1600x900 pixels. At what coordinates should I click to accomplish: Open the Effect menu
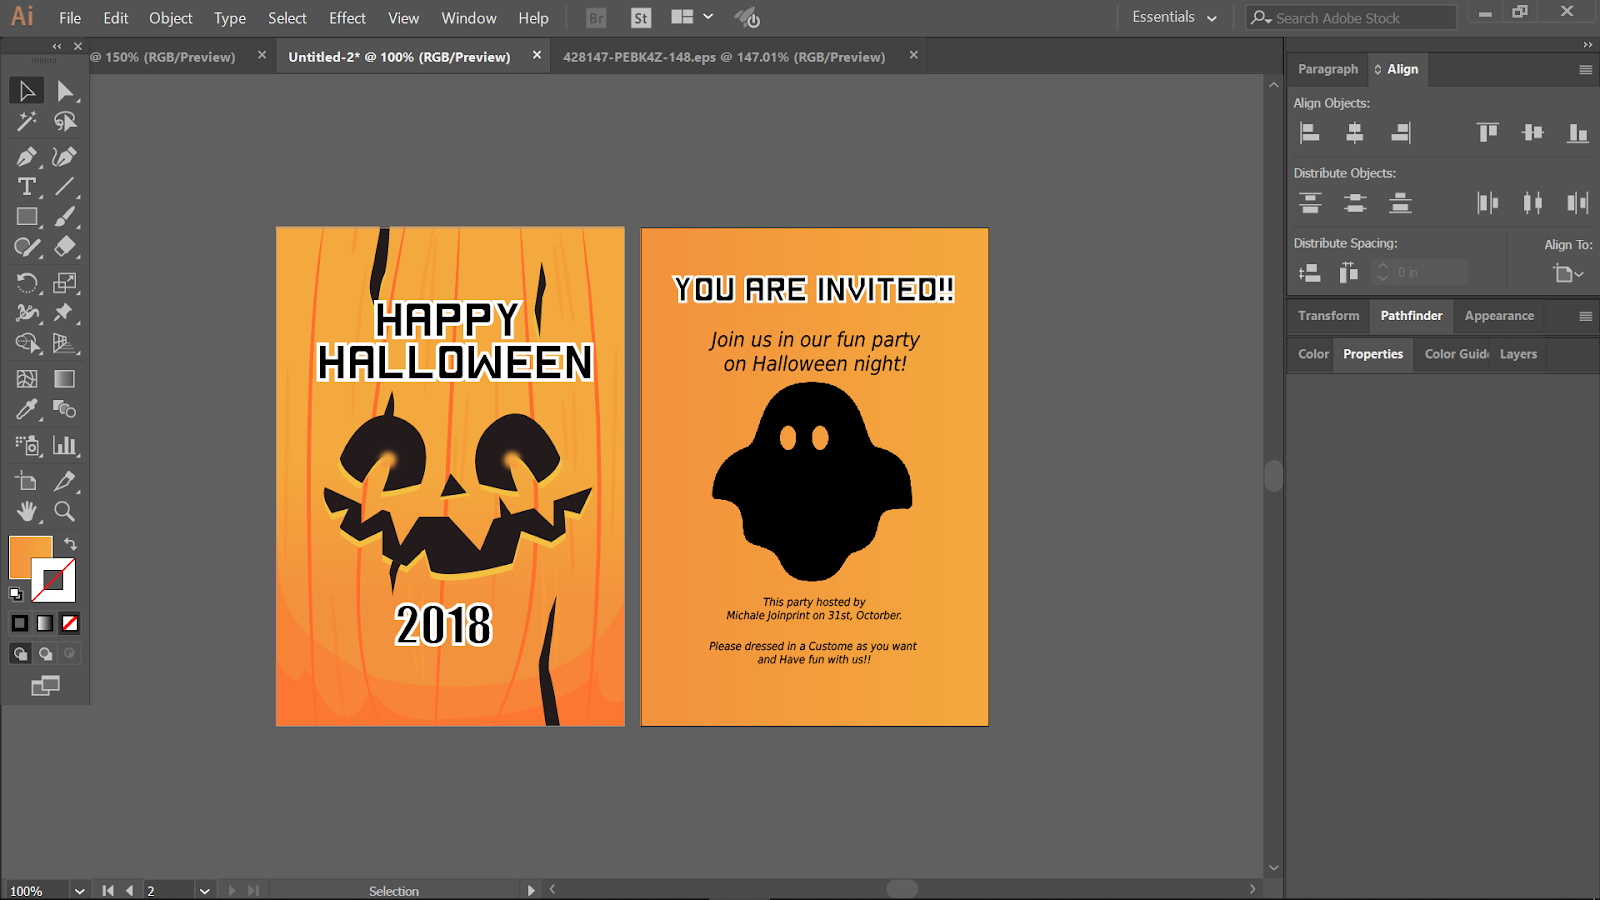[347, 18]
